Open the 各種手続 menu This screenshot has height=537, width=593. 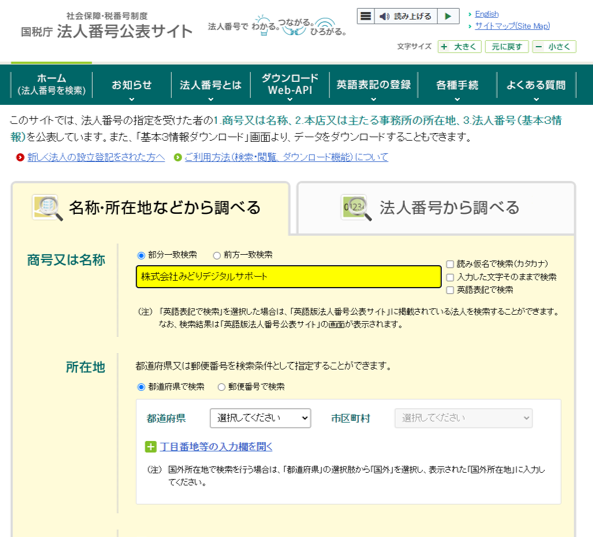[x=457, y=85]
